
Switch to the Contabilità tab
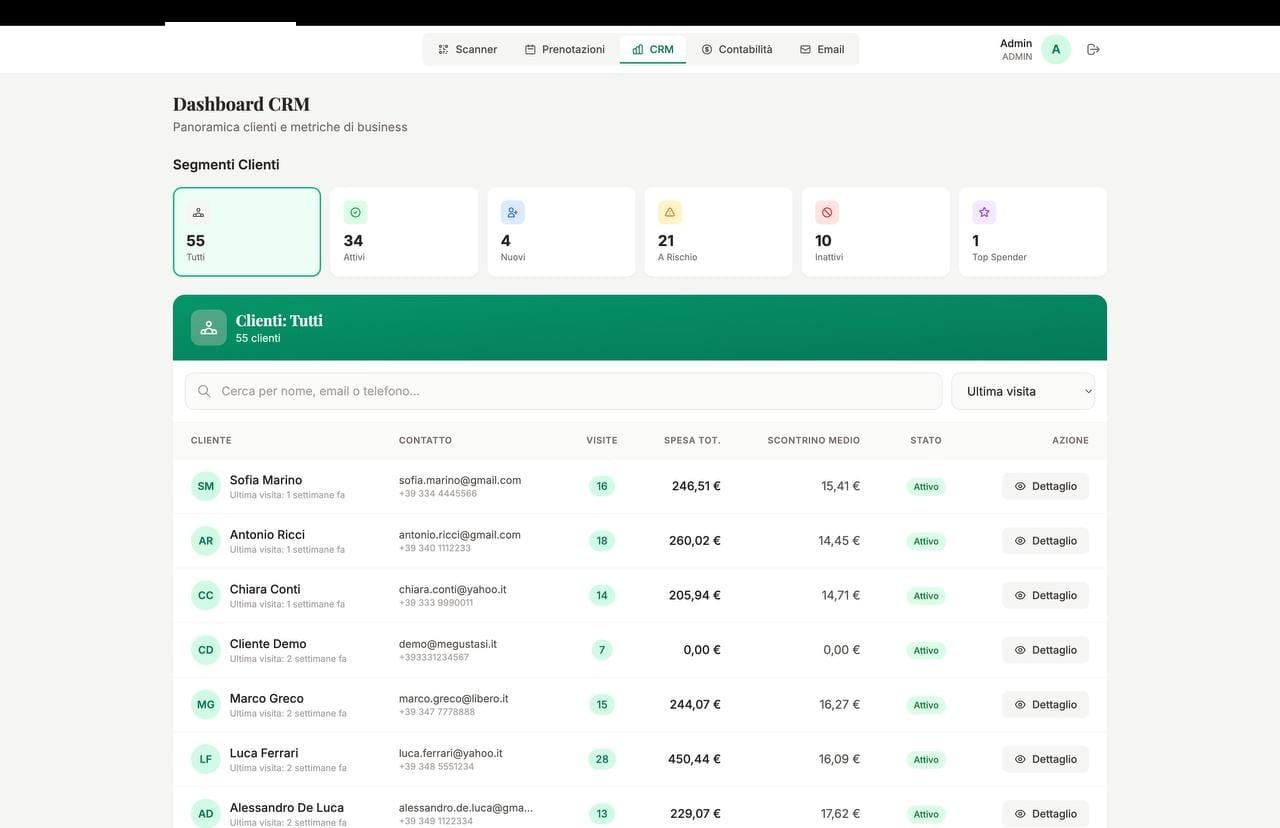(737, 48)
